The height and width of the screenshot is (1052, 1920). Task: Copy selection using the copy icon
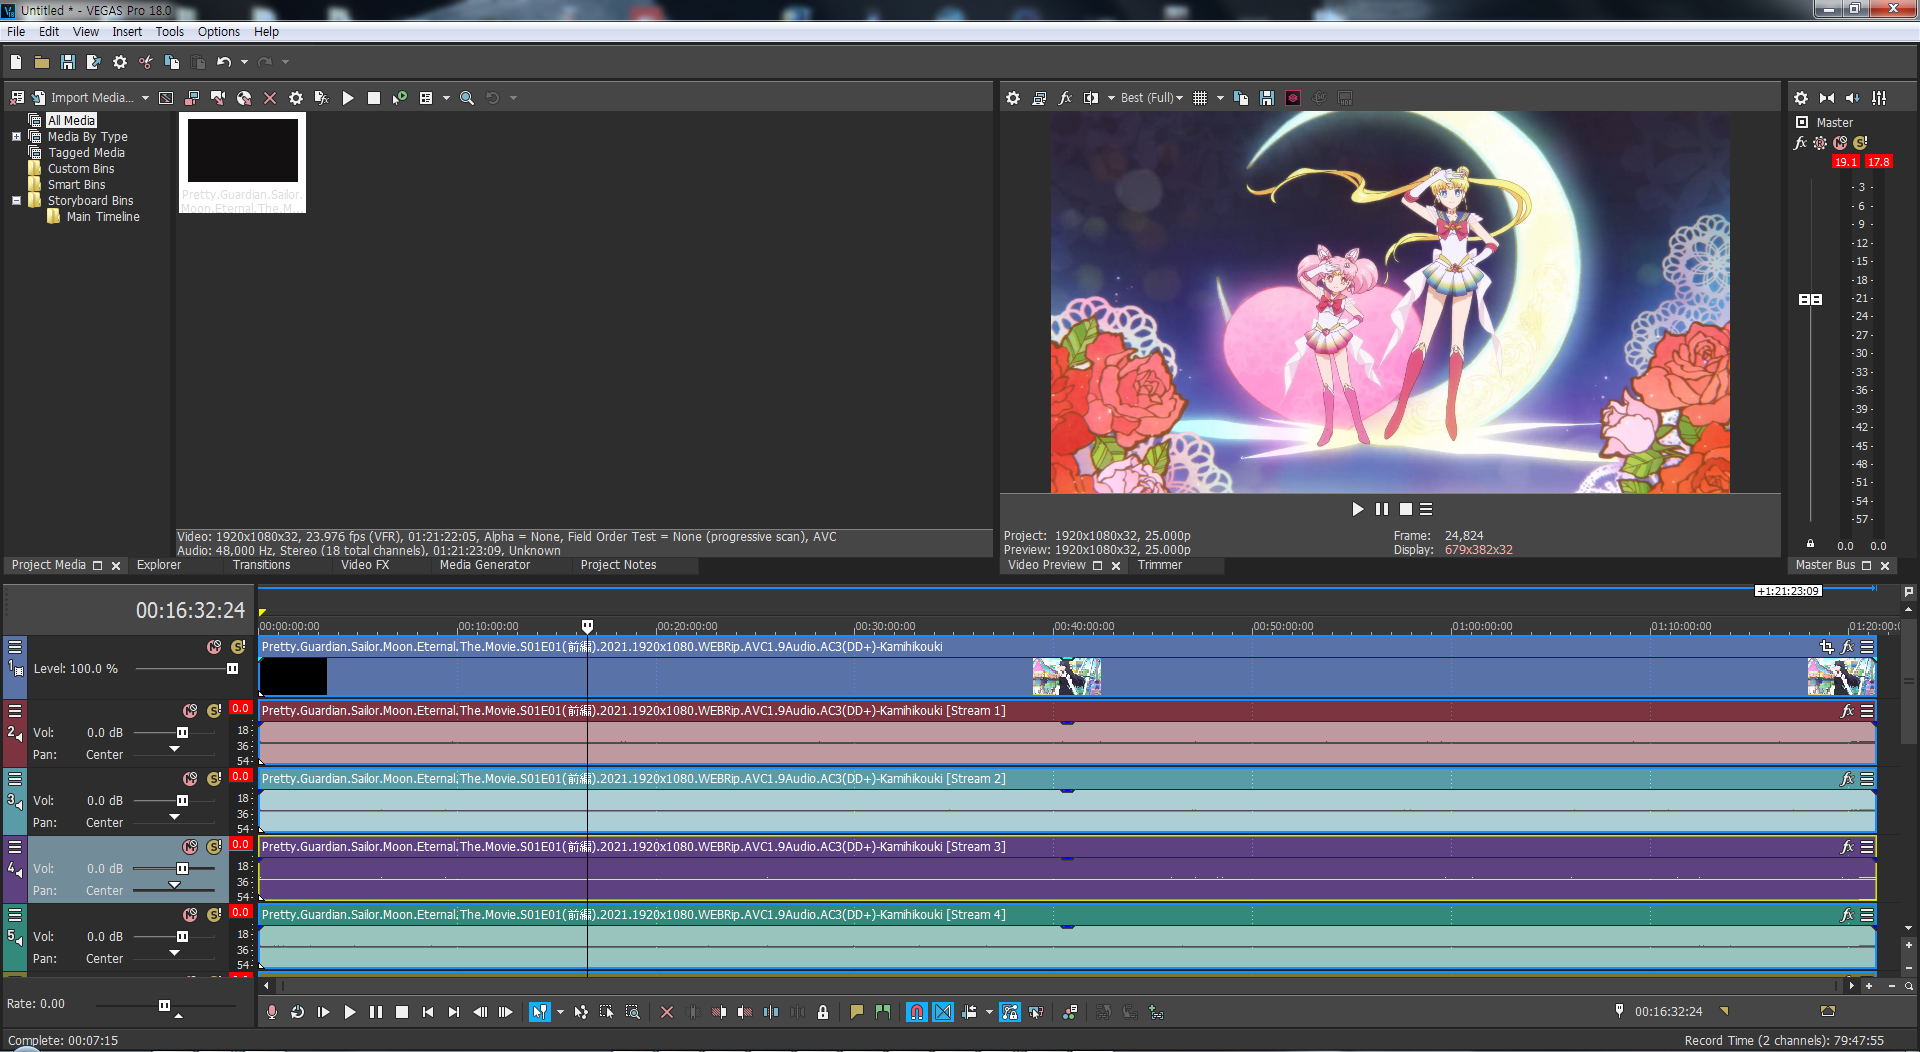coord(172,62)
